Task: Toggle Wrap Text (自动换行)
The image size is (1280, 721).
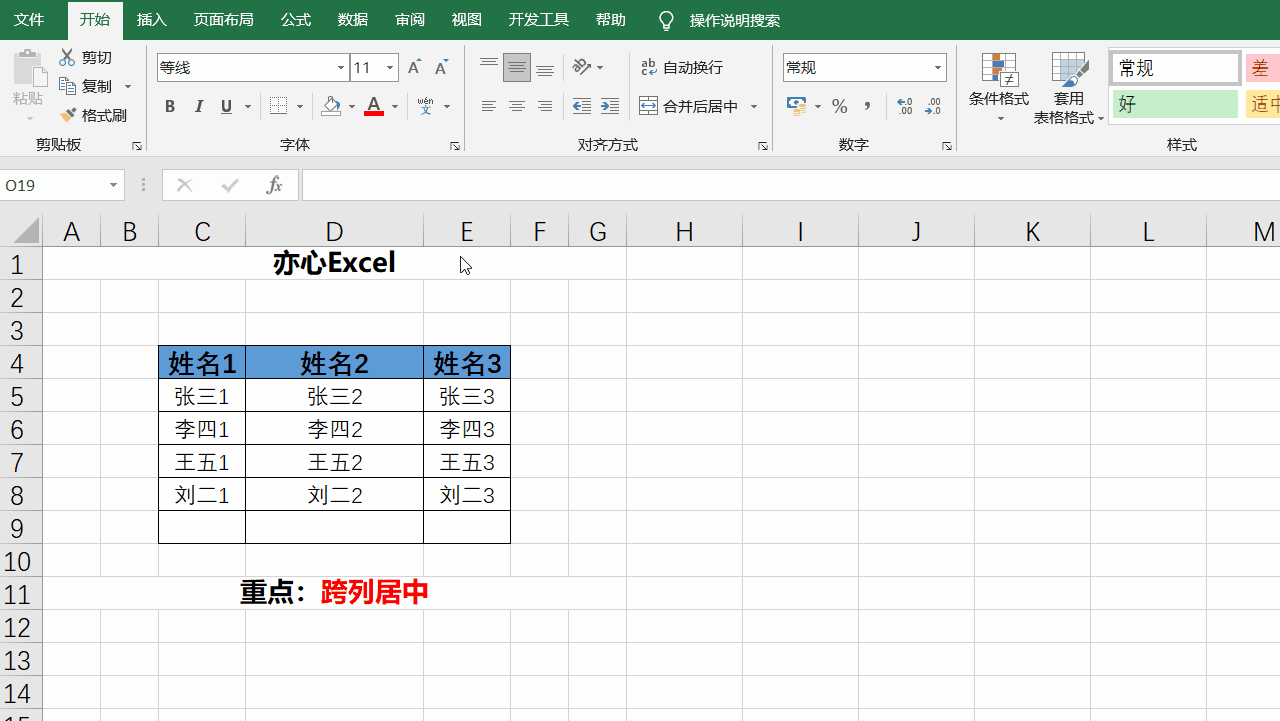Action: tap(682, 68)
